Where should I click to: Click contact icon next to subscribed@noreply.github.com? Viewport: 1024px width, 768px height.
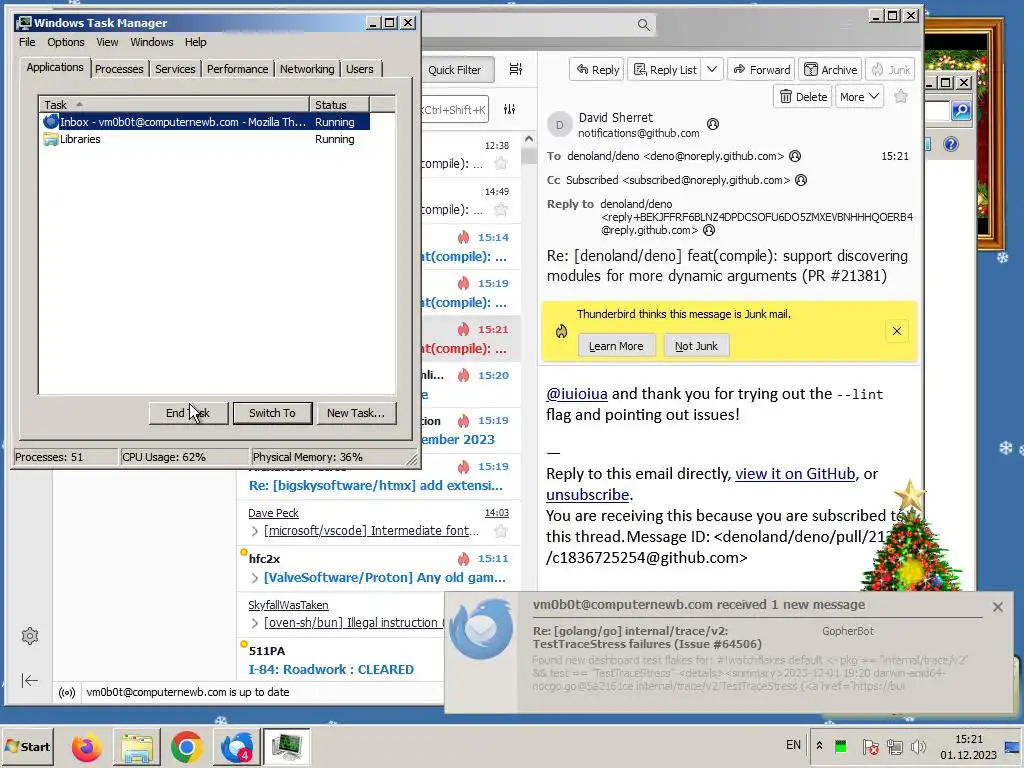(801, 180)
